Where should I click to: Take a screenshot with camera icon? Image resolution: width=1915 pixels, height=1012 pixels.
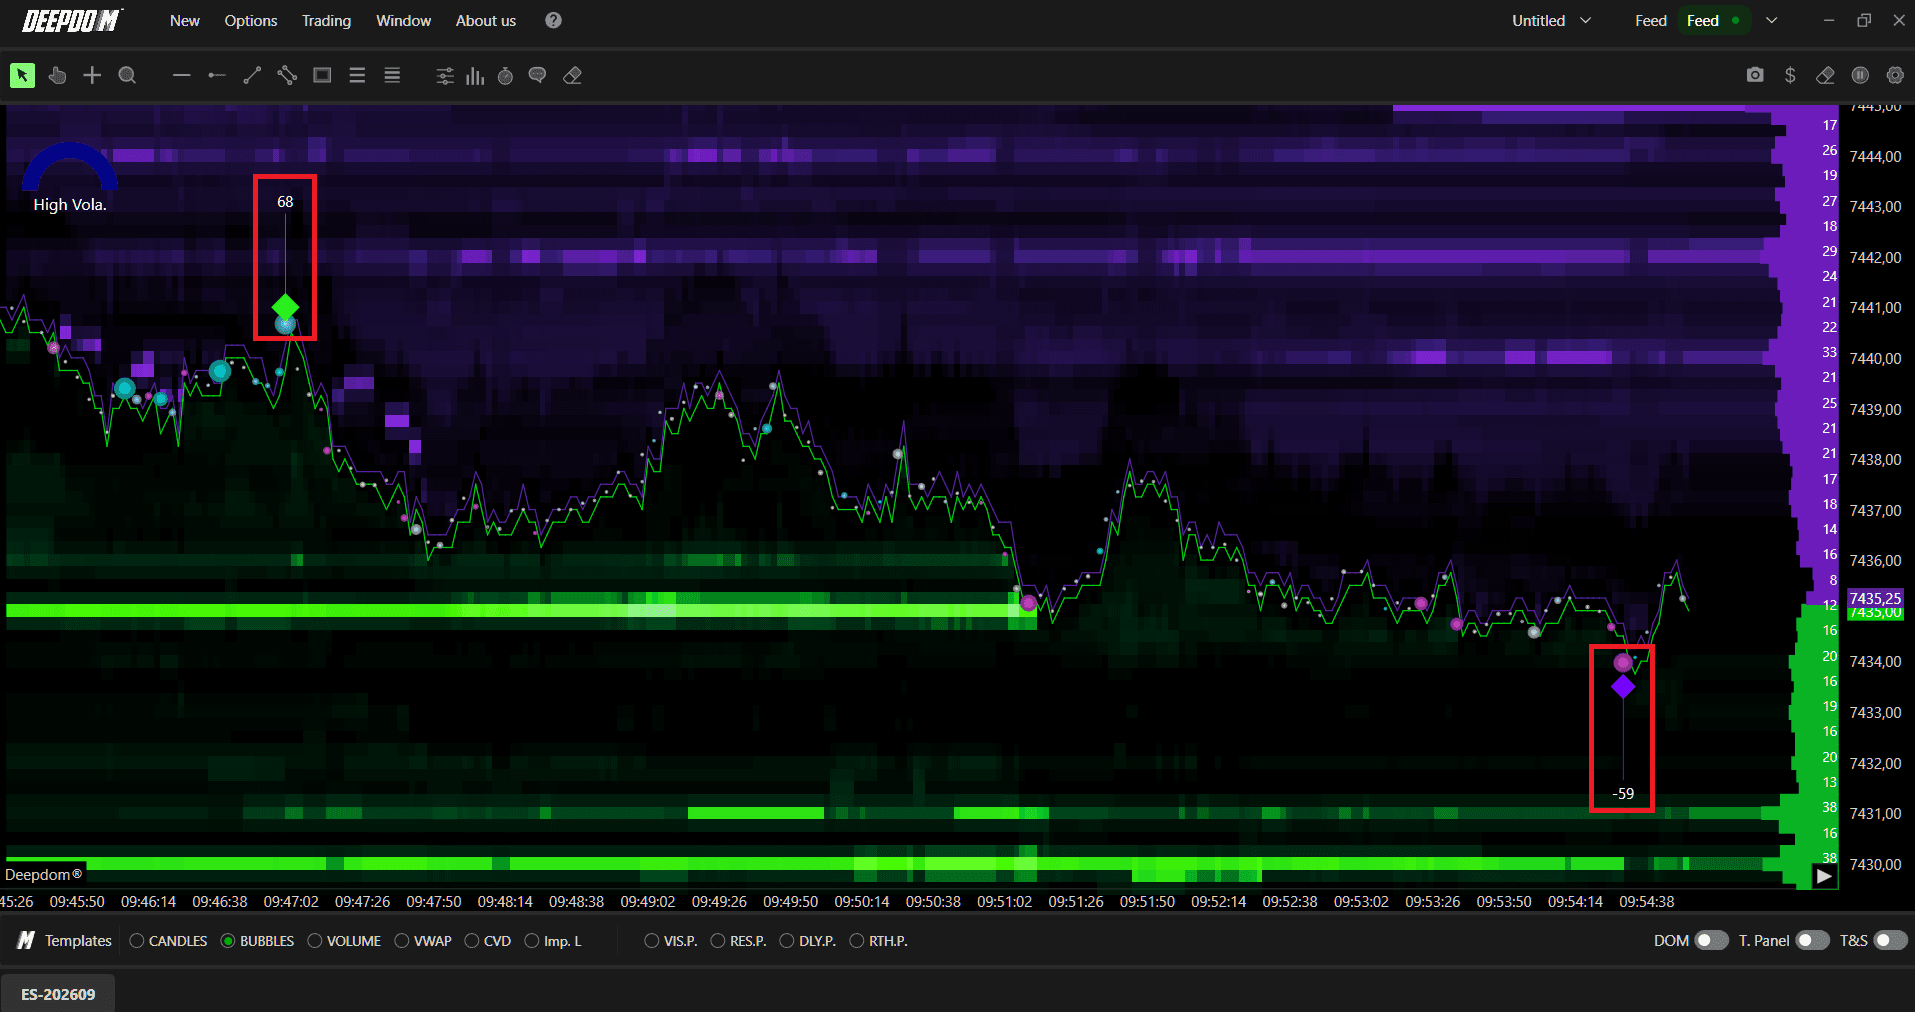click(1755, 75)
